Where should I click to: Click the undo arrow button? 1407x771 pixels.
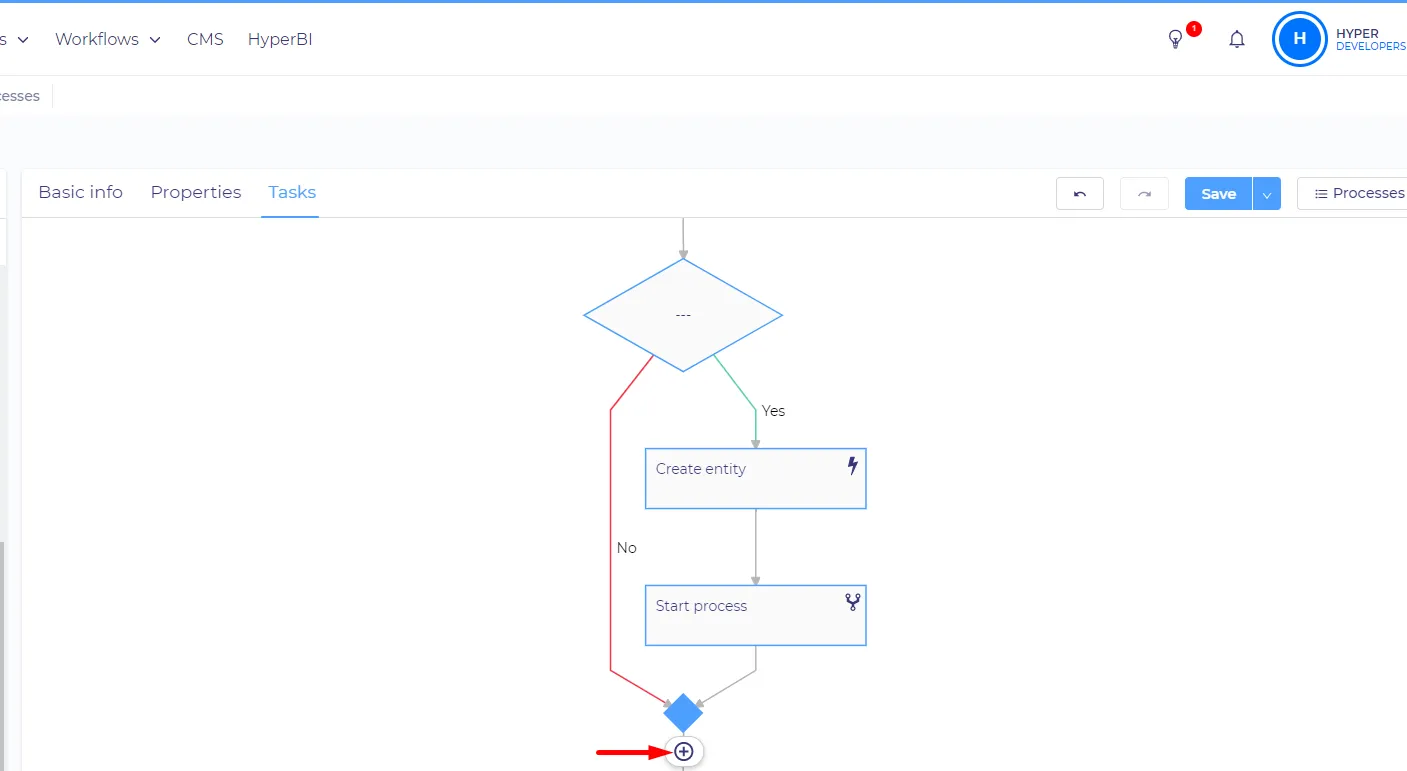(1080, 194)
